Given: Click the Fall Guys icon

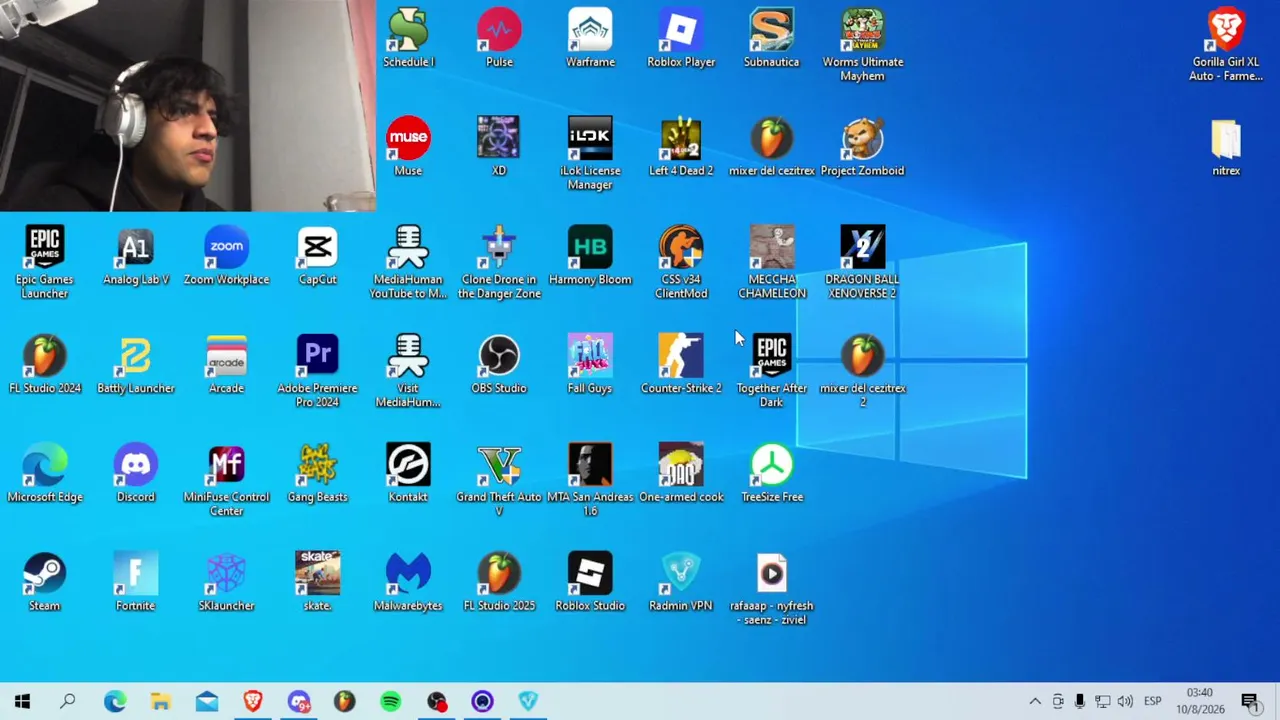Looking at the screenshot, I should 590,365.
